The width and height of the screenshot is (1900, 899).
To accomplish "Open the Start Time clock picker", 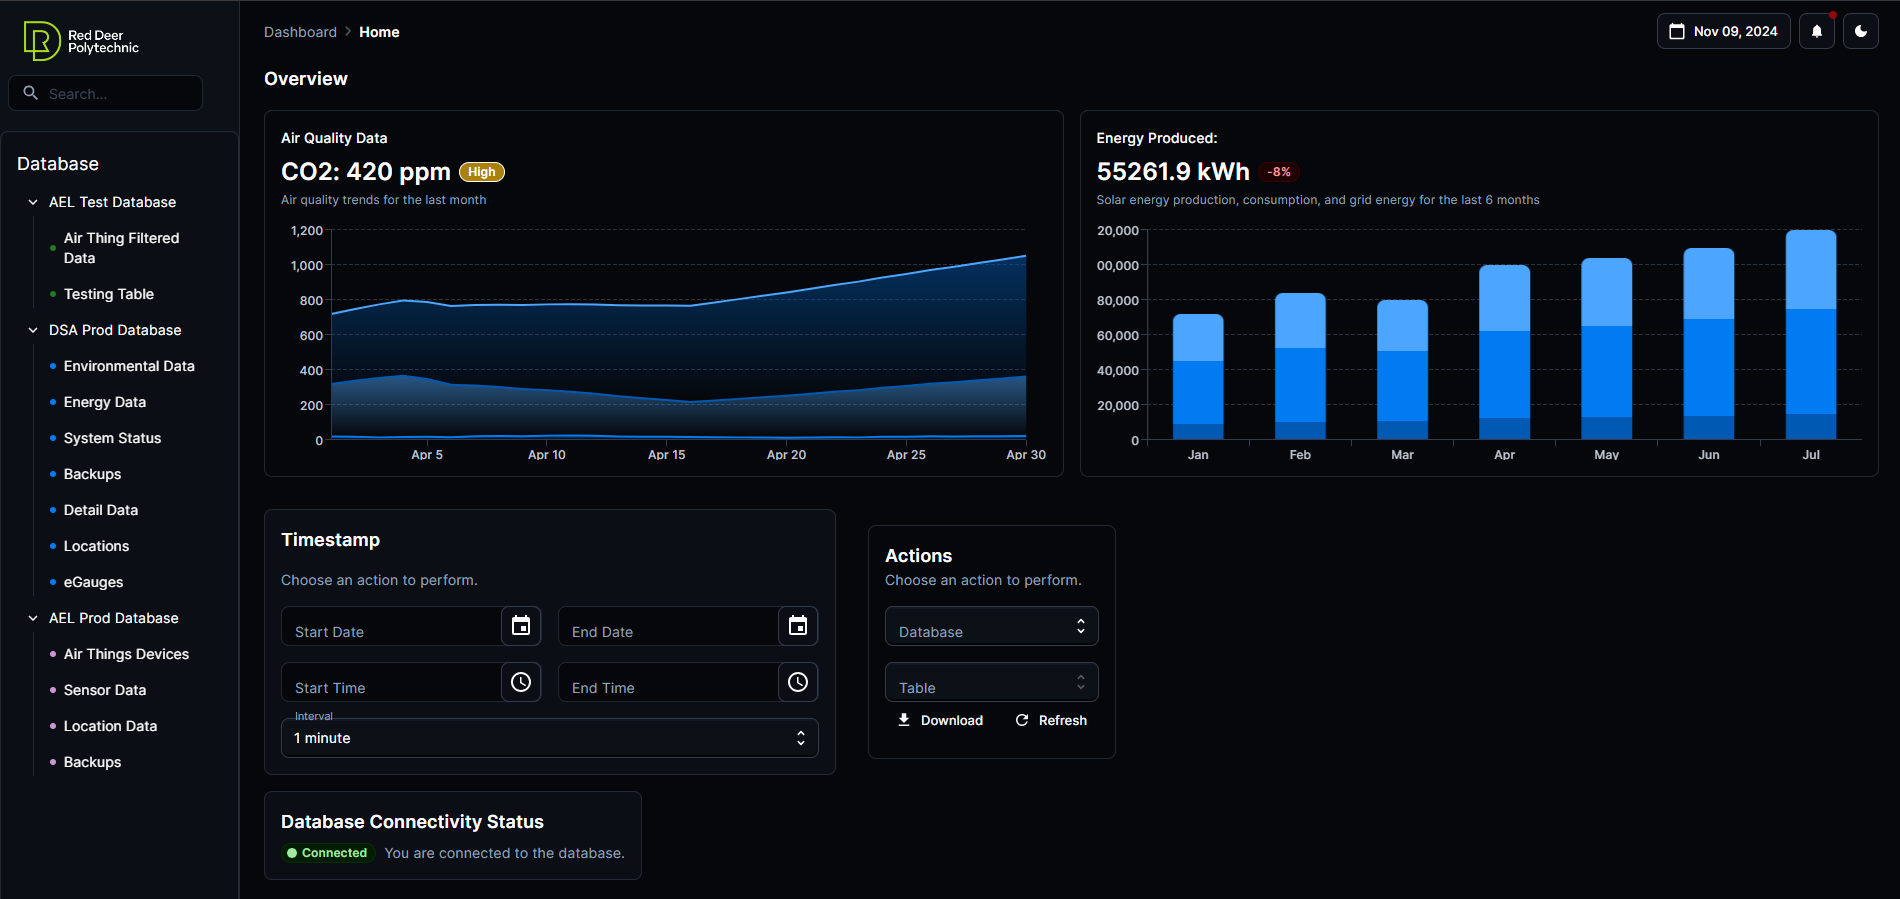I will (521, 682).
